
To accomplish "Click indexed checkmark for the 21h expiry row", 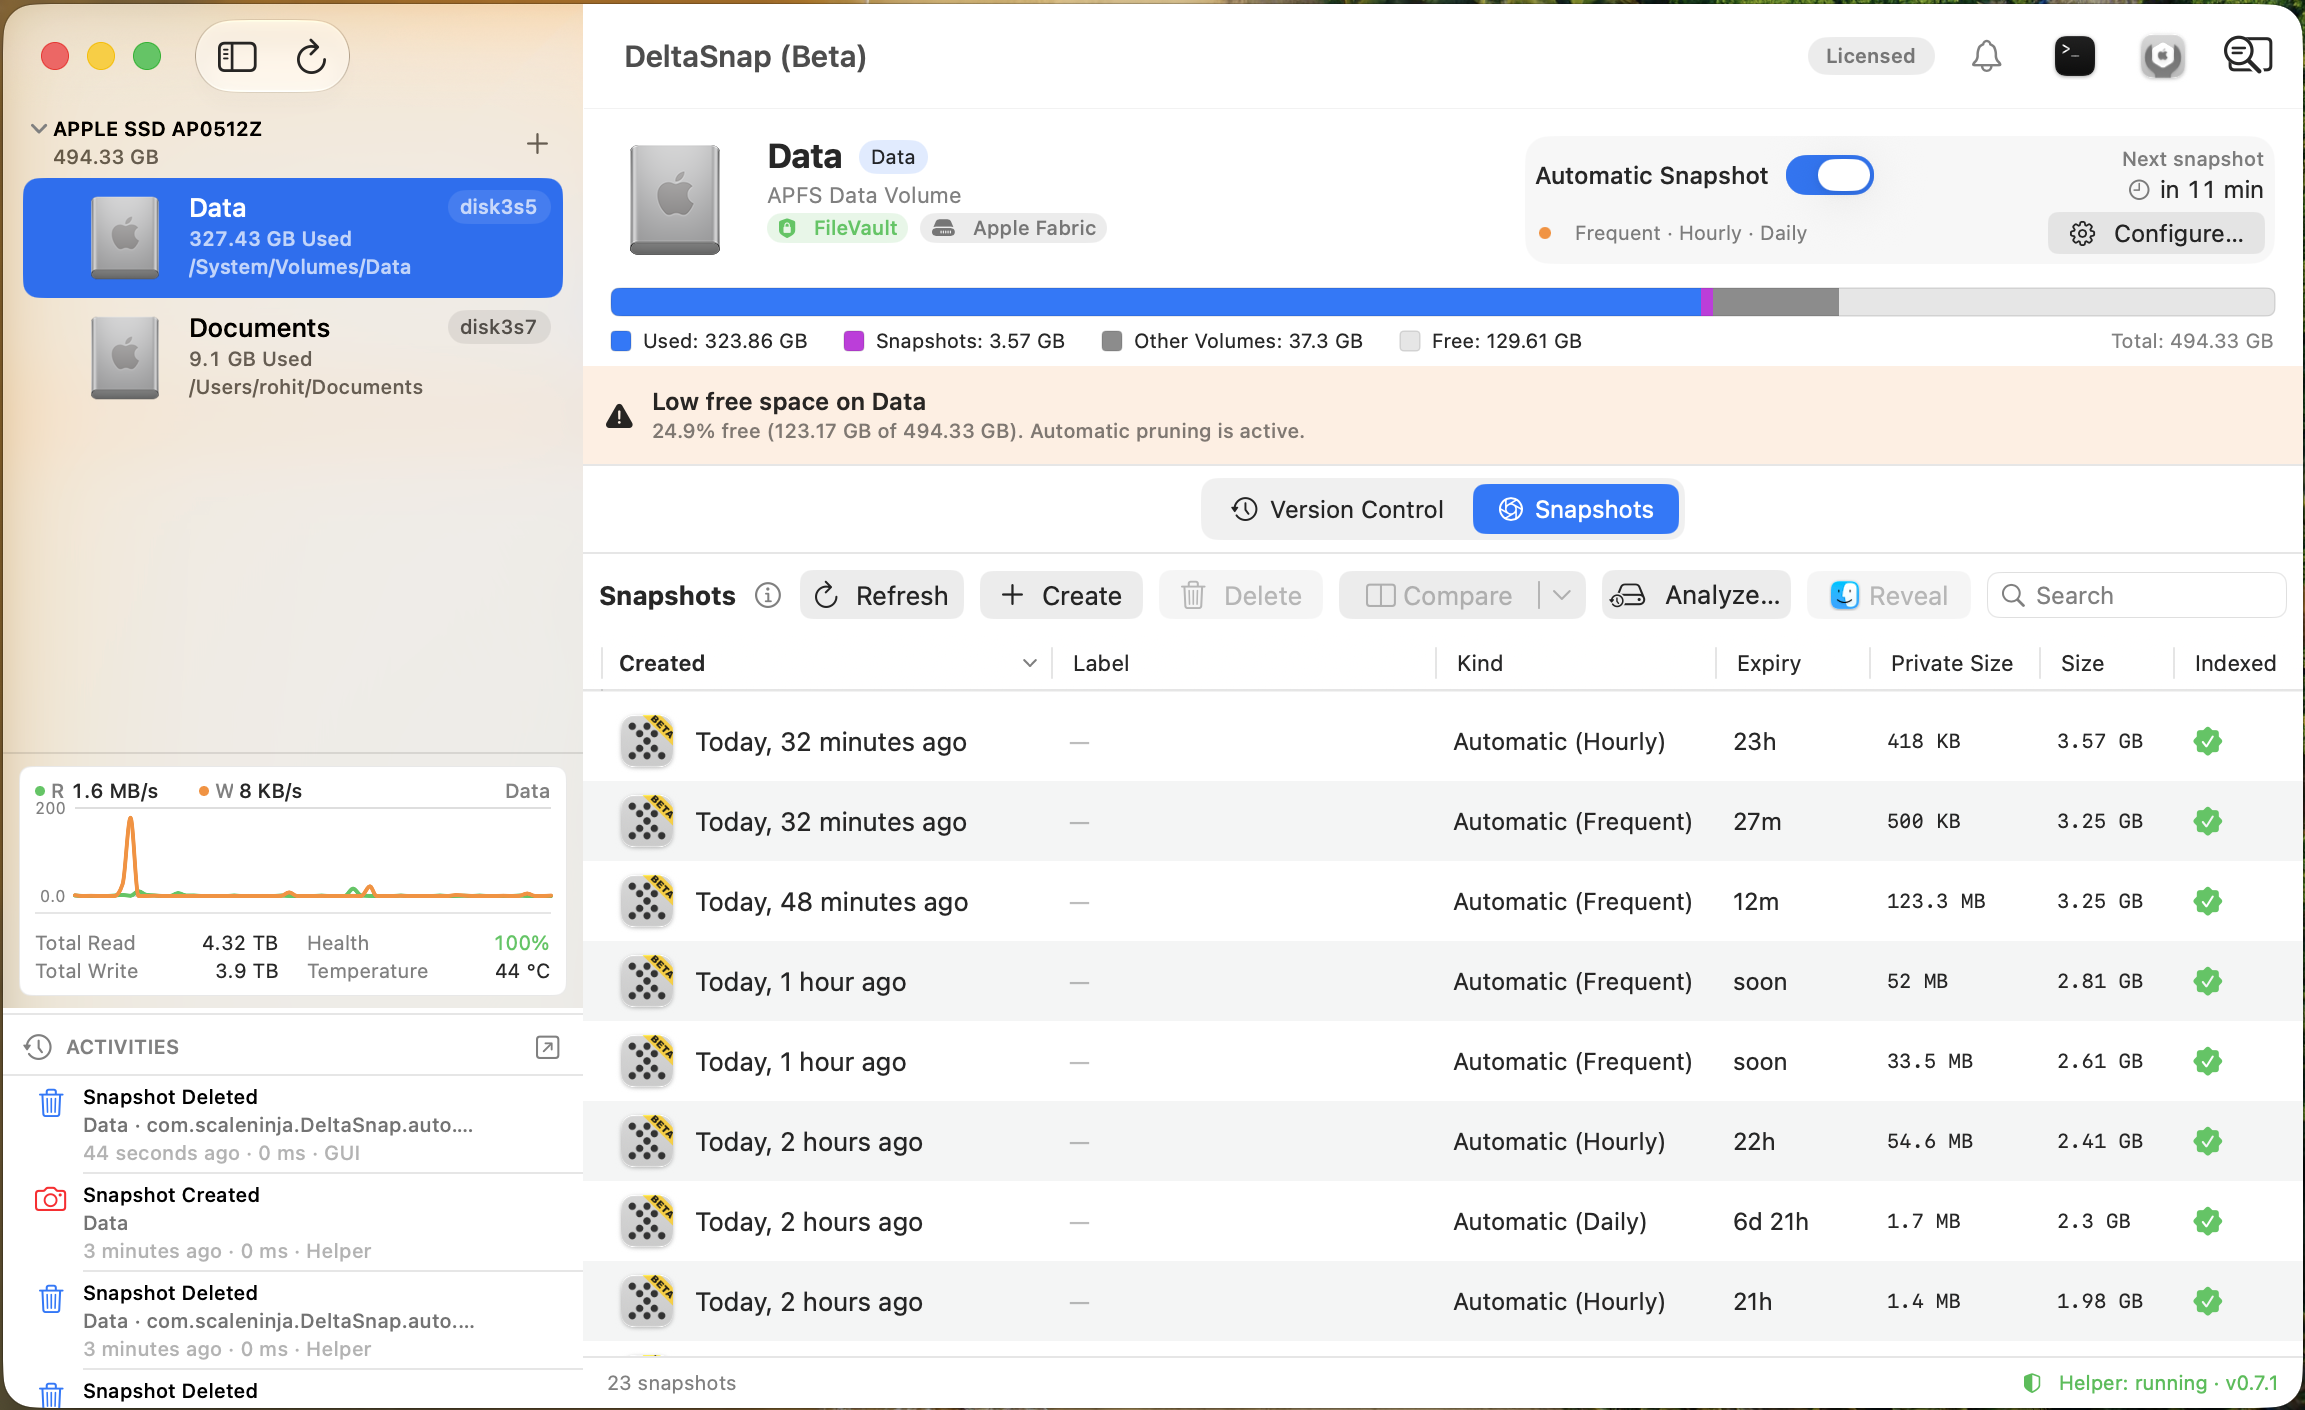I will click(2207, 1301).
